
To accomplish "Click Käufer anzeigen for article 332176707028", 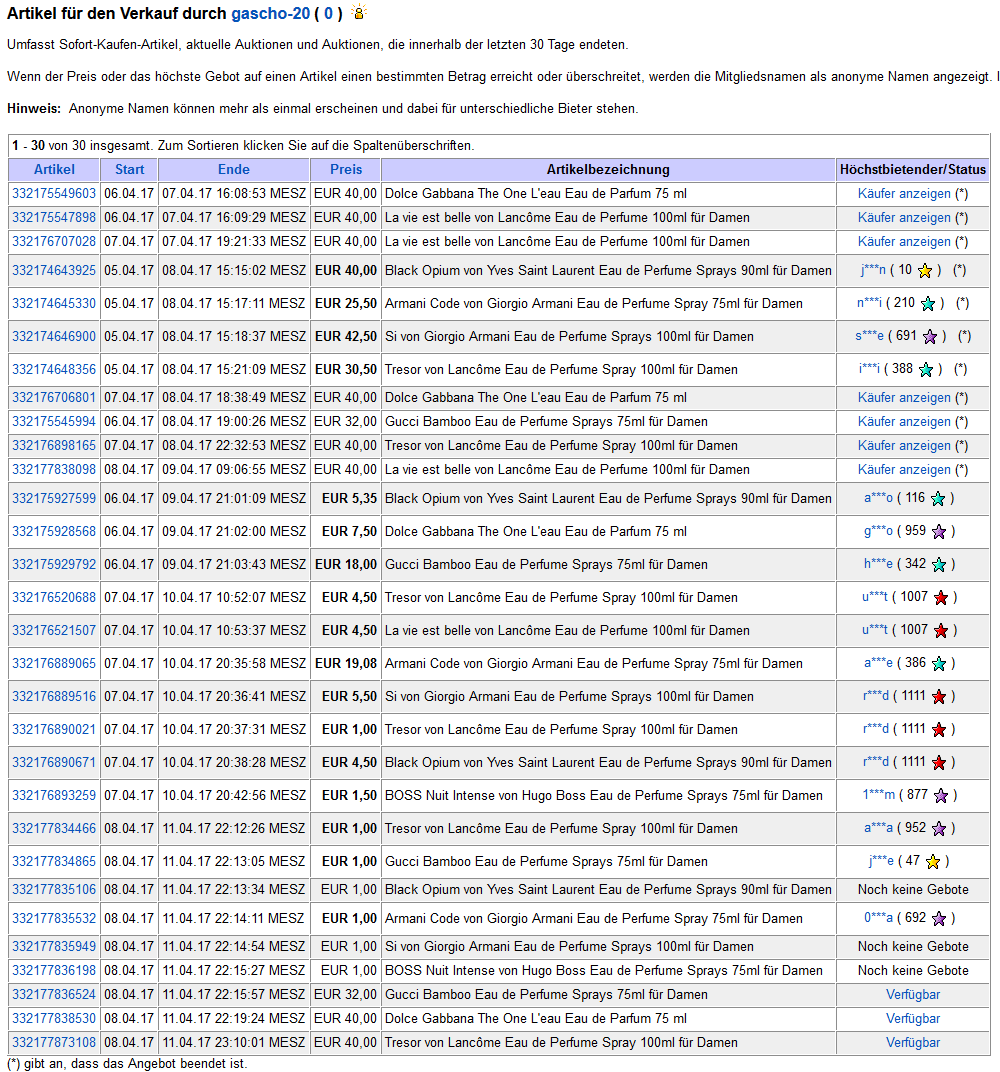I will coord(904,241).
